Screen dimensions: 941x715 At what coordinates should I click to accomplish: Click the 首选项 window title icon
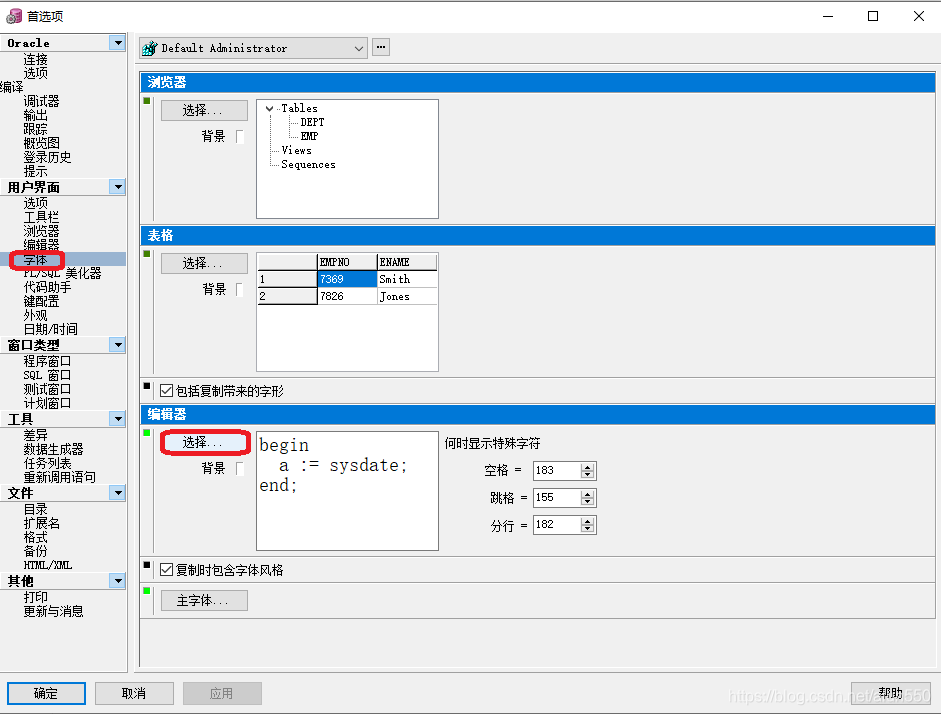pyautogui.click(x=13, y=16)
